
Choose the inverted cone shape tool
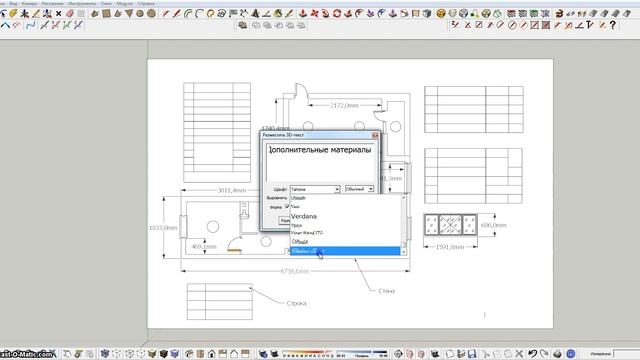pos(129,14)
